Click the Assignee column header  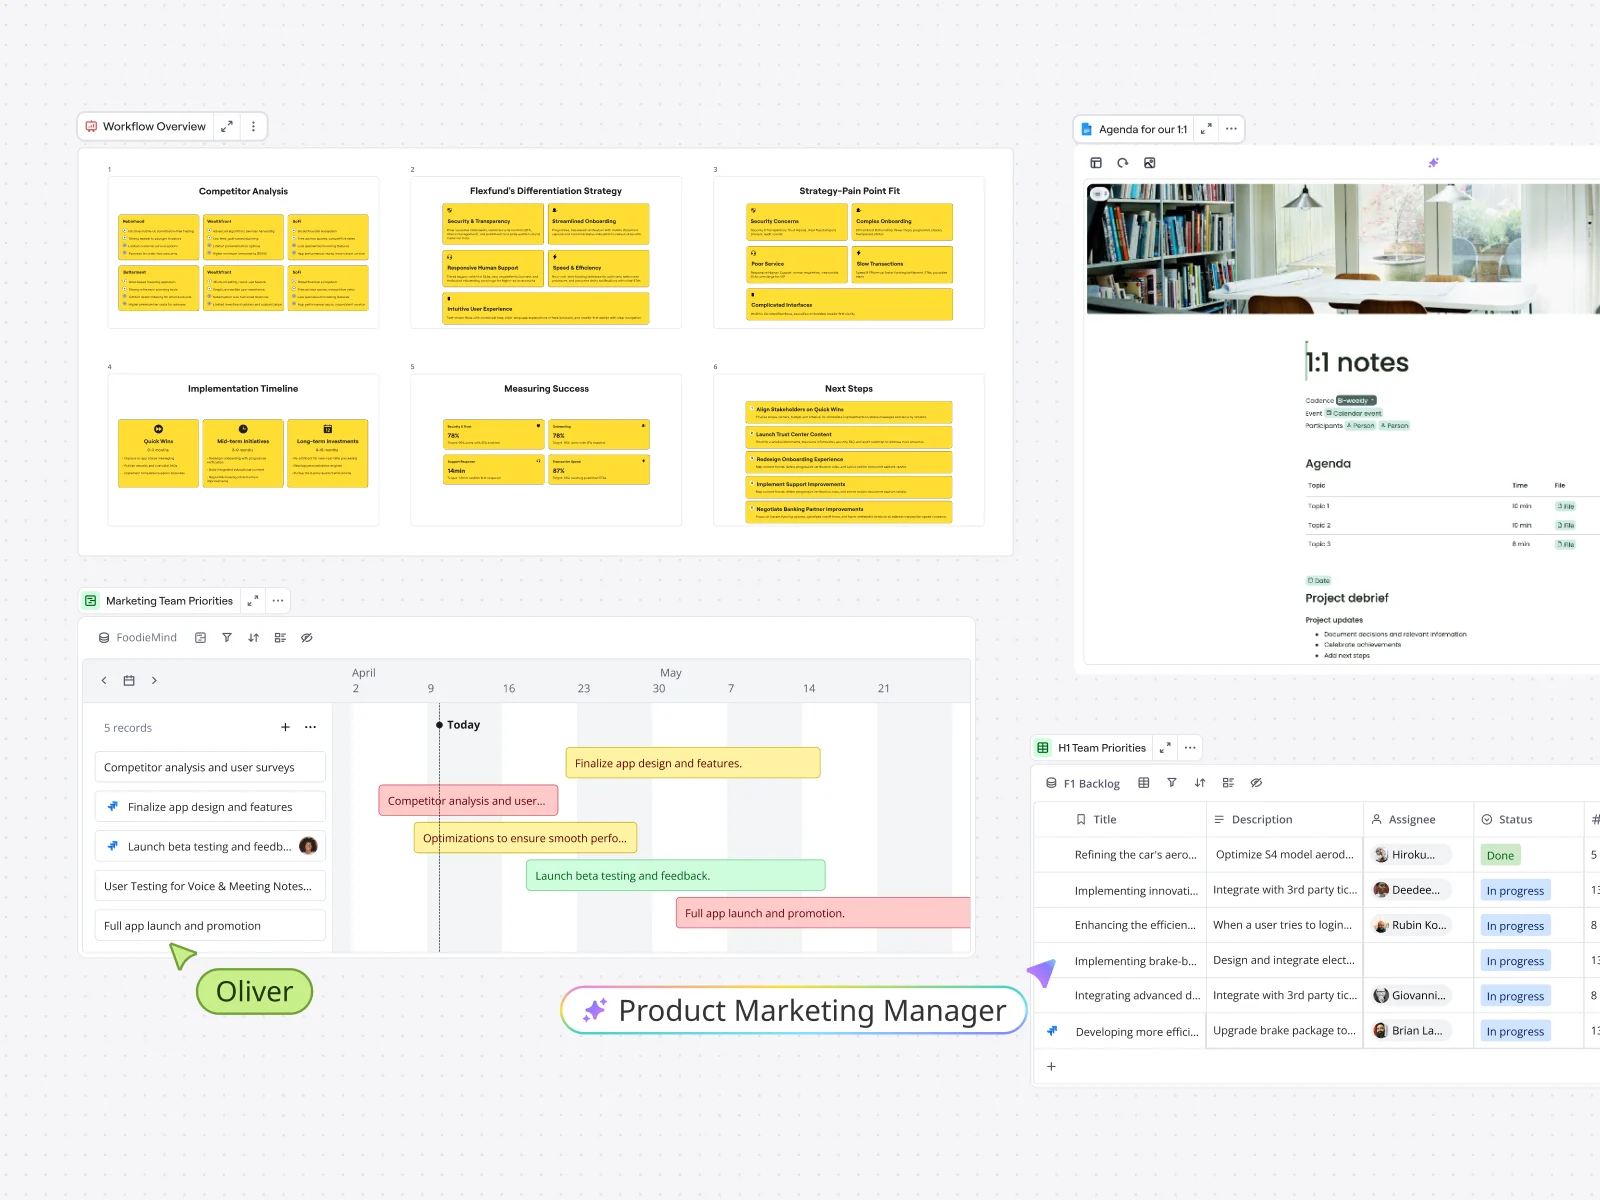[x=1418, y=819]
